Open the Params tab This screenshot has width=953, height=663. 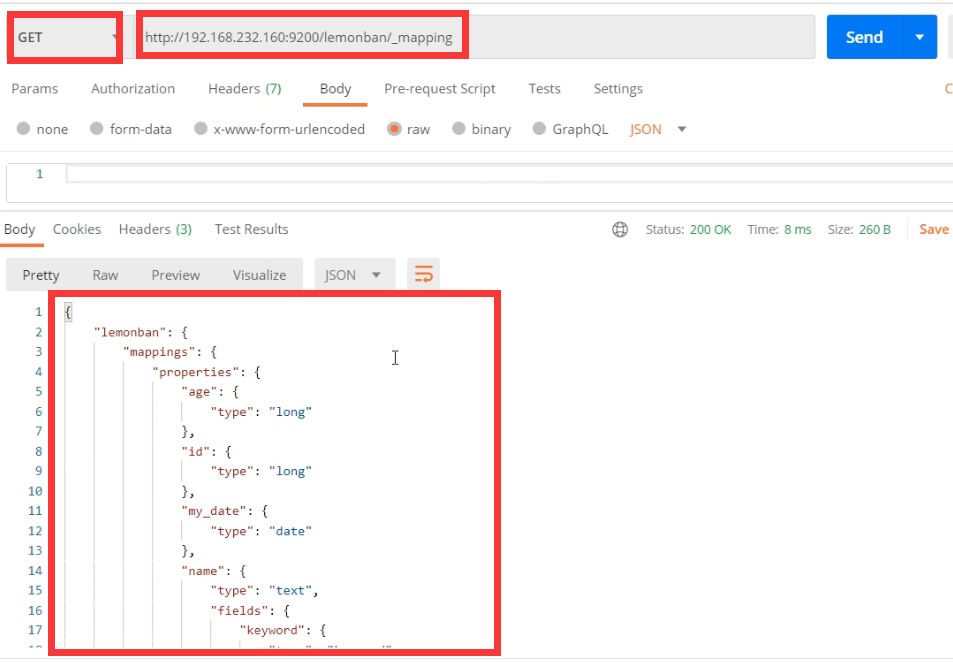pyautogui.click(x=35, y=89)
